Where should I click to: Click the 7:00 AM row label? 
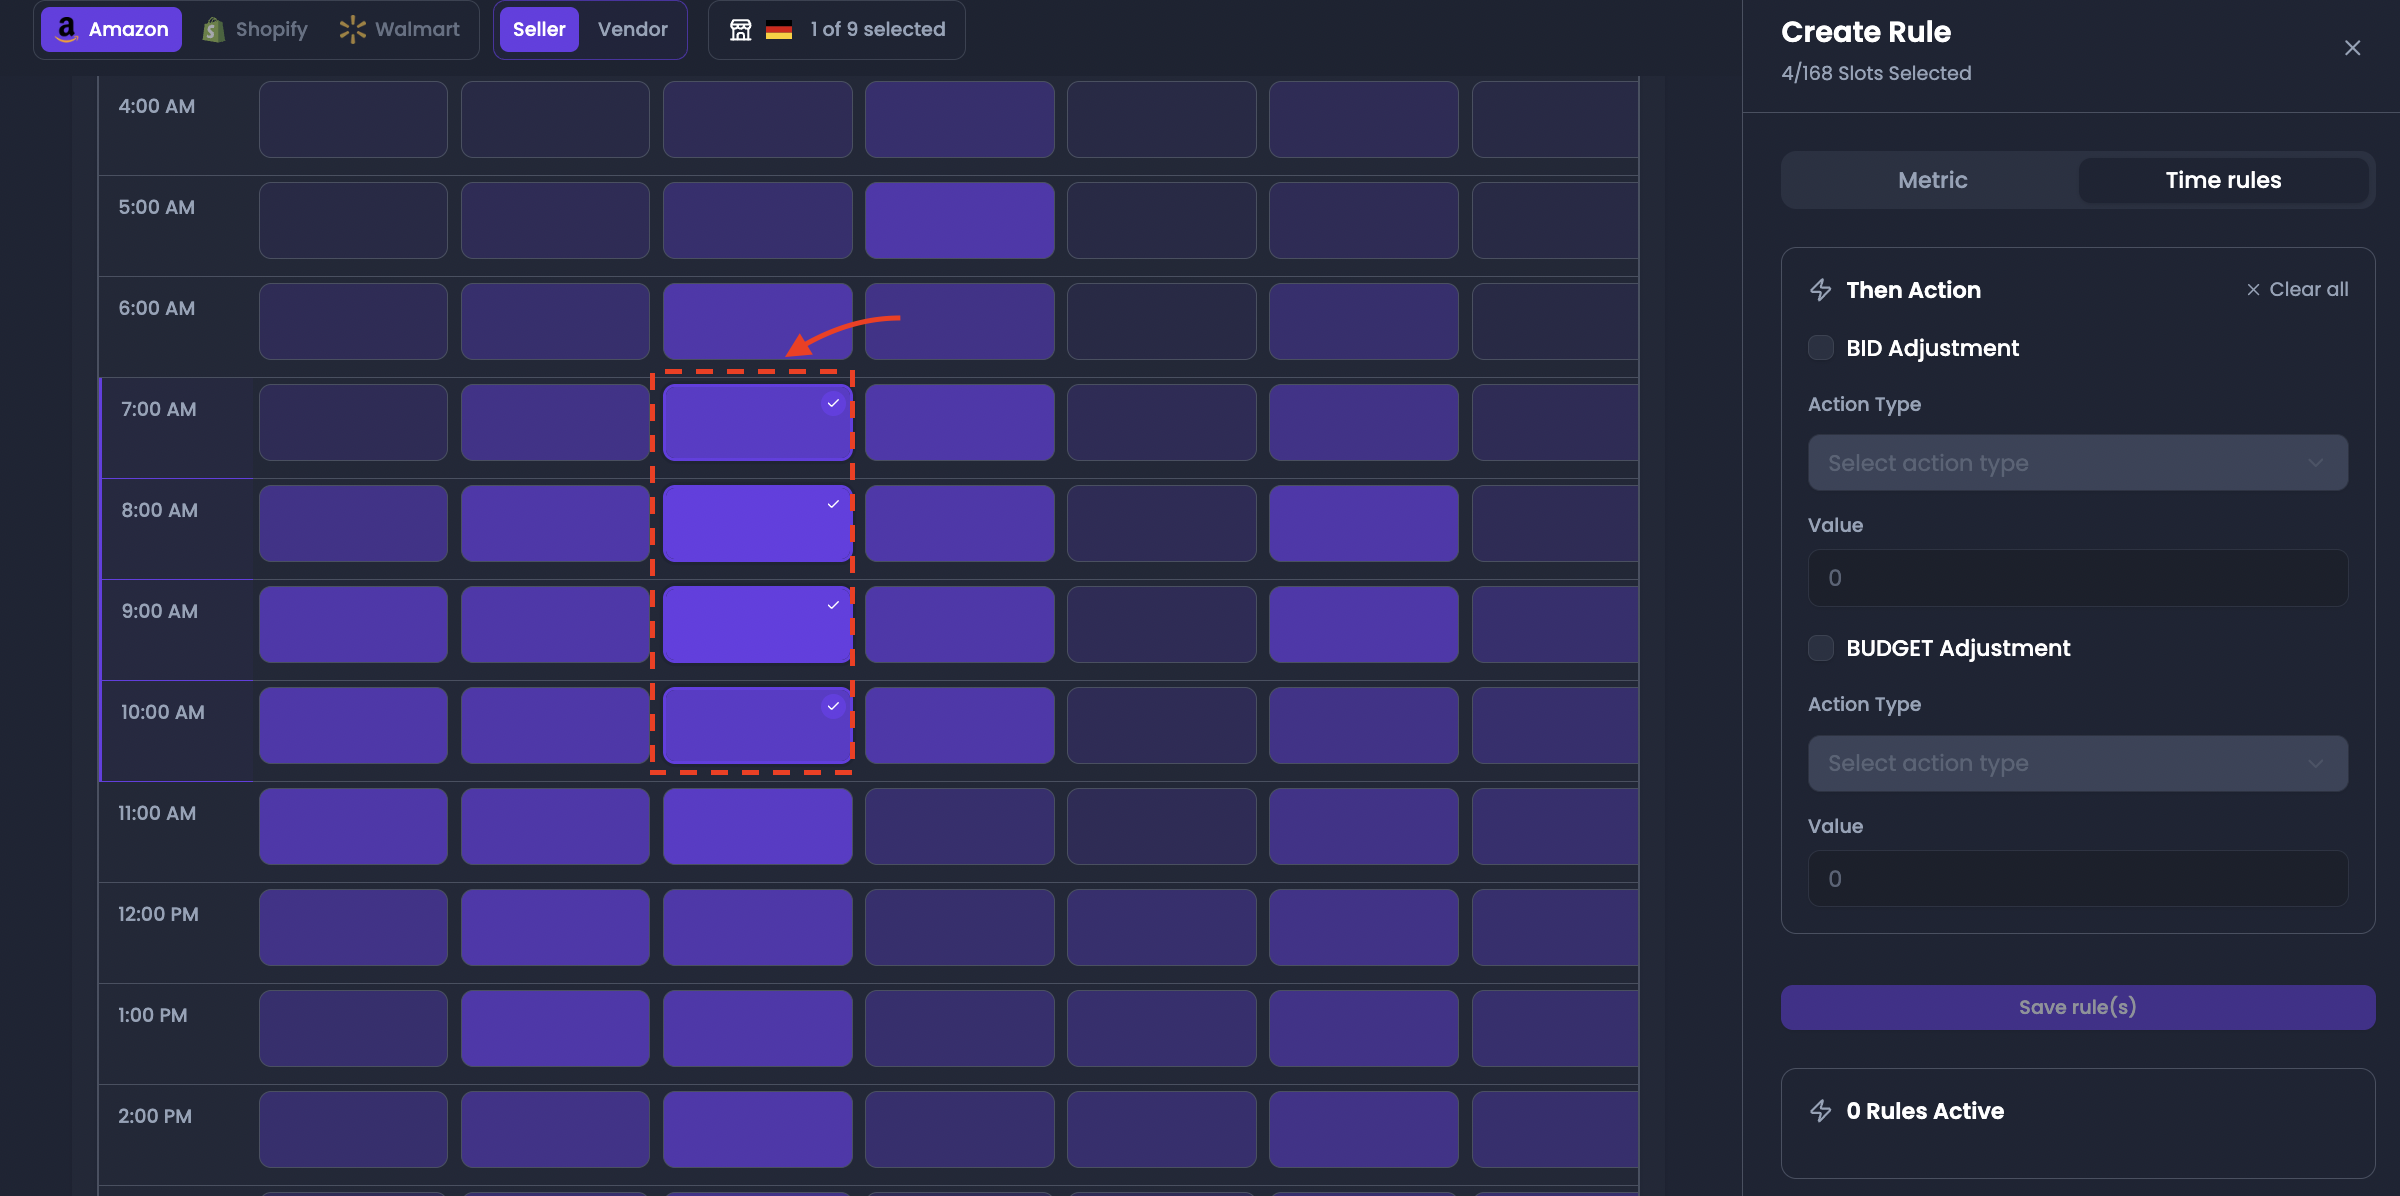pos(159,409)
